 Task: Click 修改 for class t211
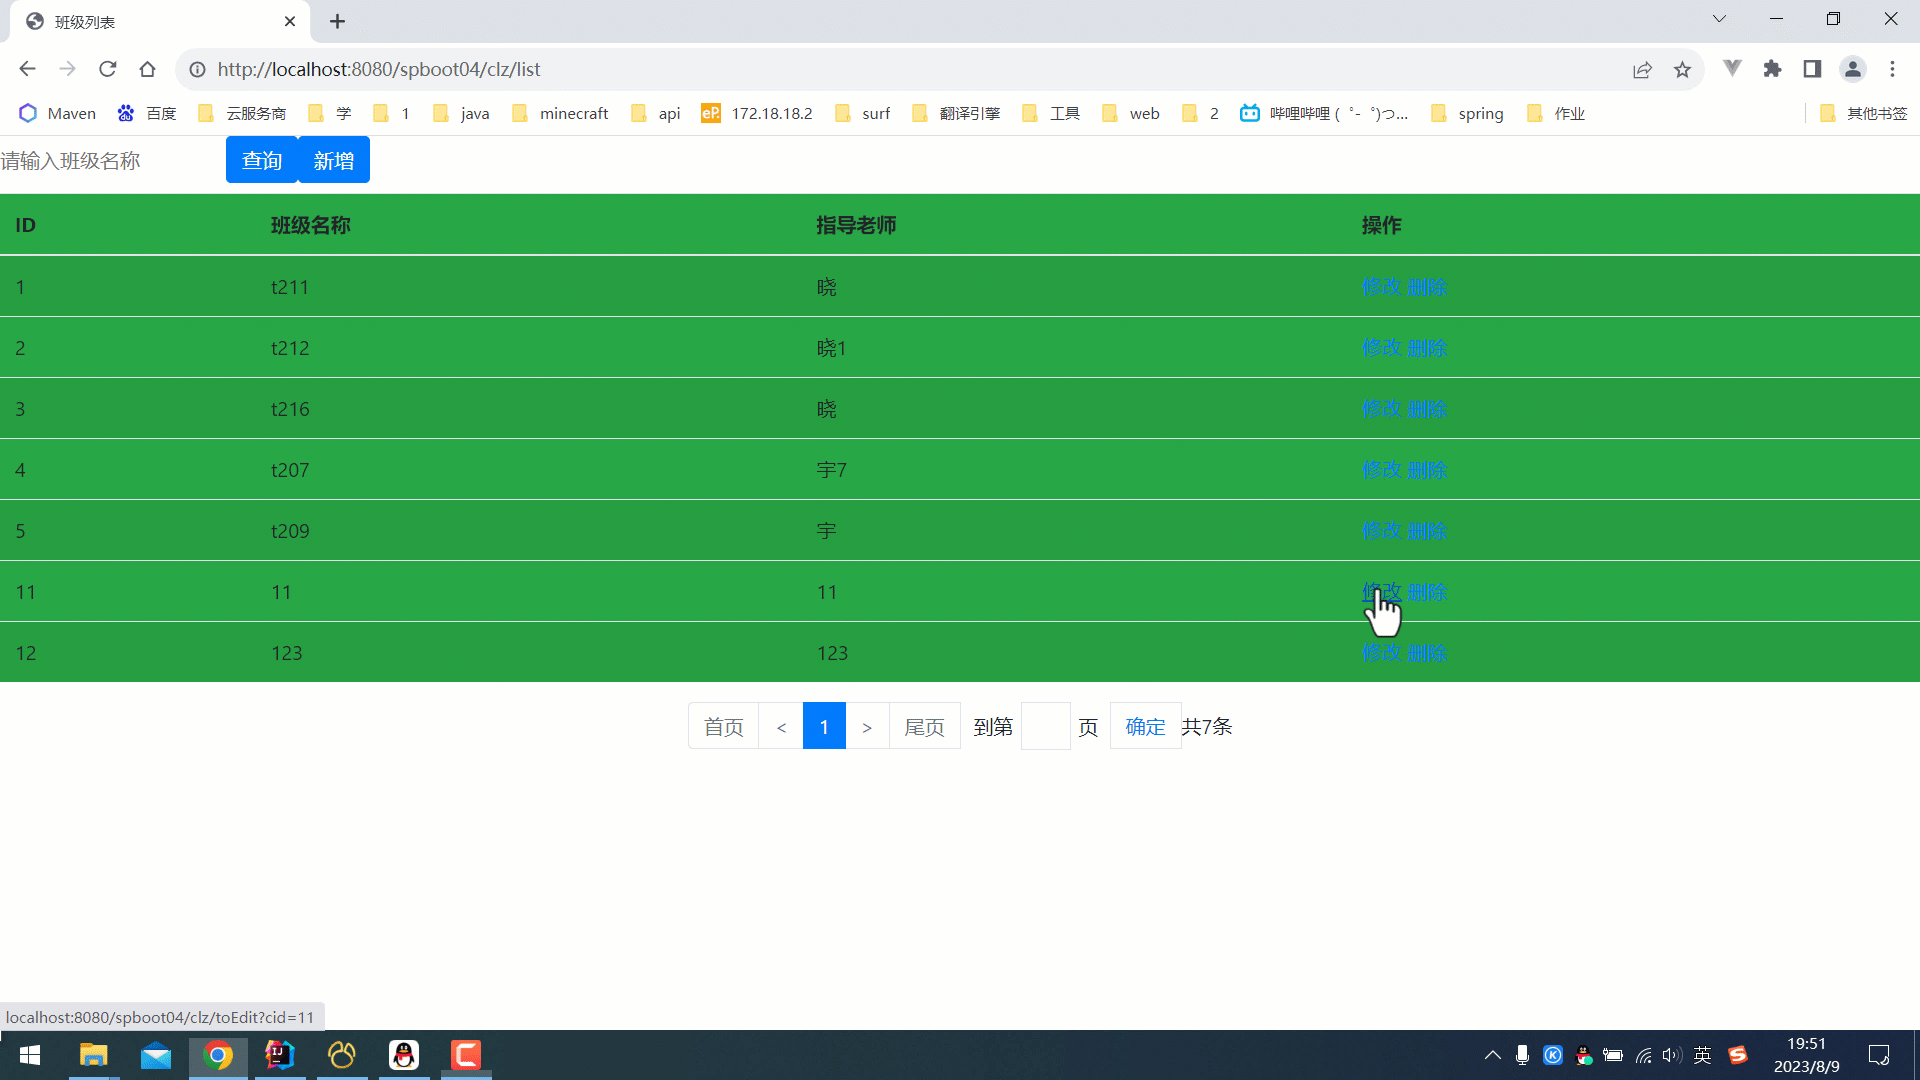tap(1381, 287)
